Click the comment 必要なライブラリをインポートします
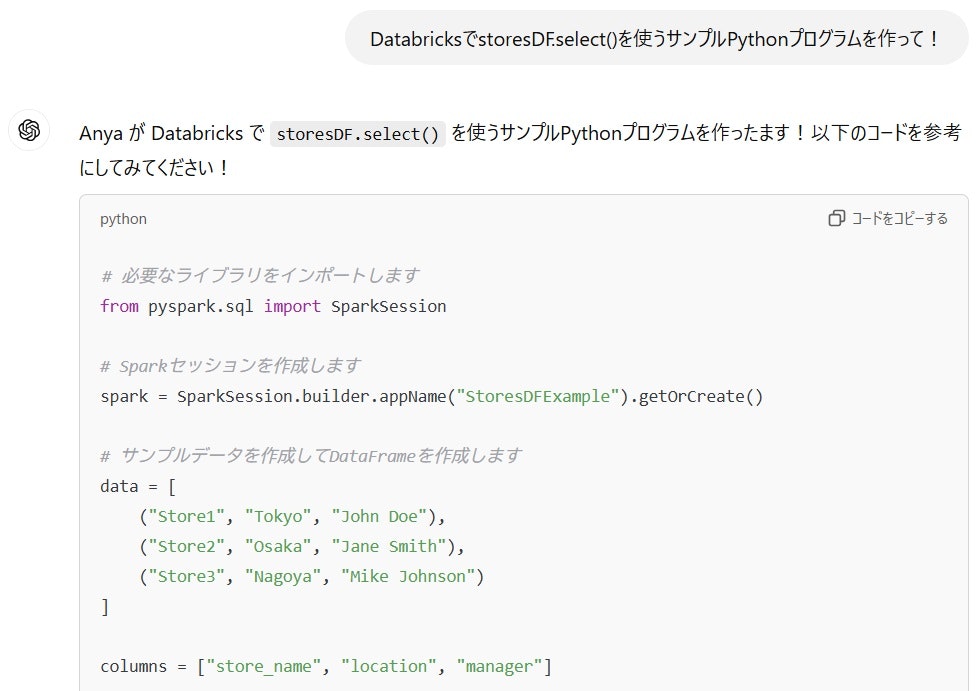This screenshot has height=691, width=980. tap(260, 276)
